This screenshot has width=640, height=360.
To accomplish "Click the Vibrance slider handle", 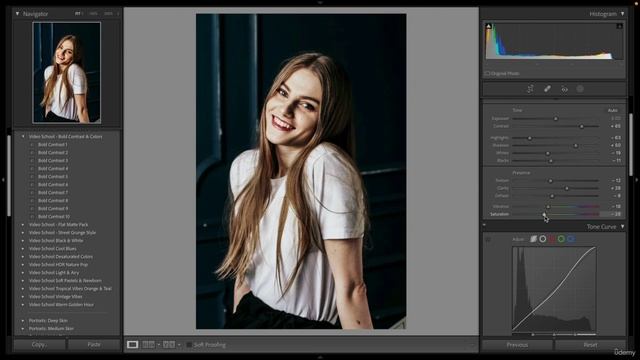I will (x=548, y=207).
